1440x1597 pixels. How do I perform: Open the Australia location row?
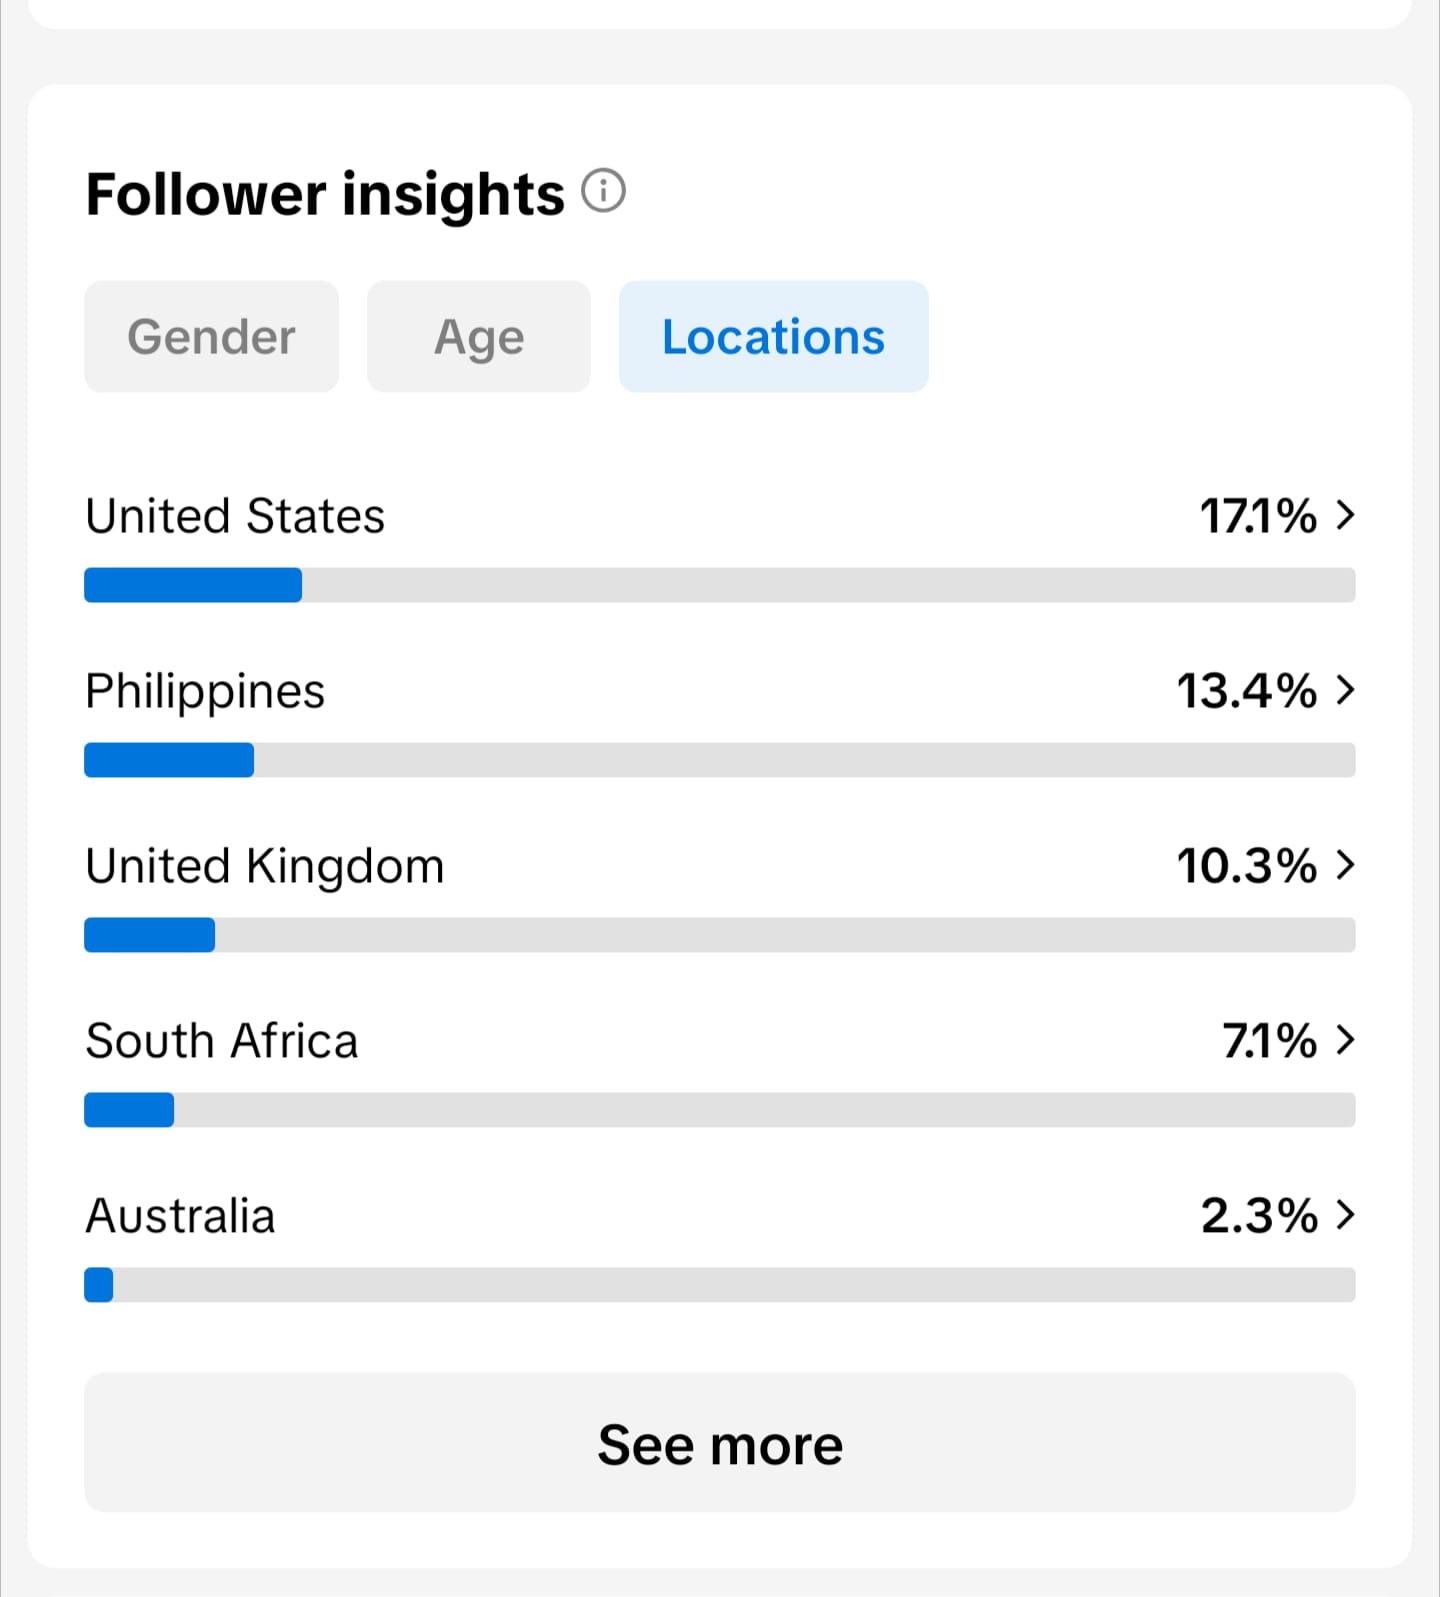tap(720, 1247)
